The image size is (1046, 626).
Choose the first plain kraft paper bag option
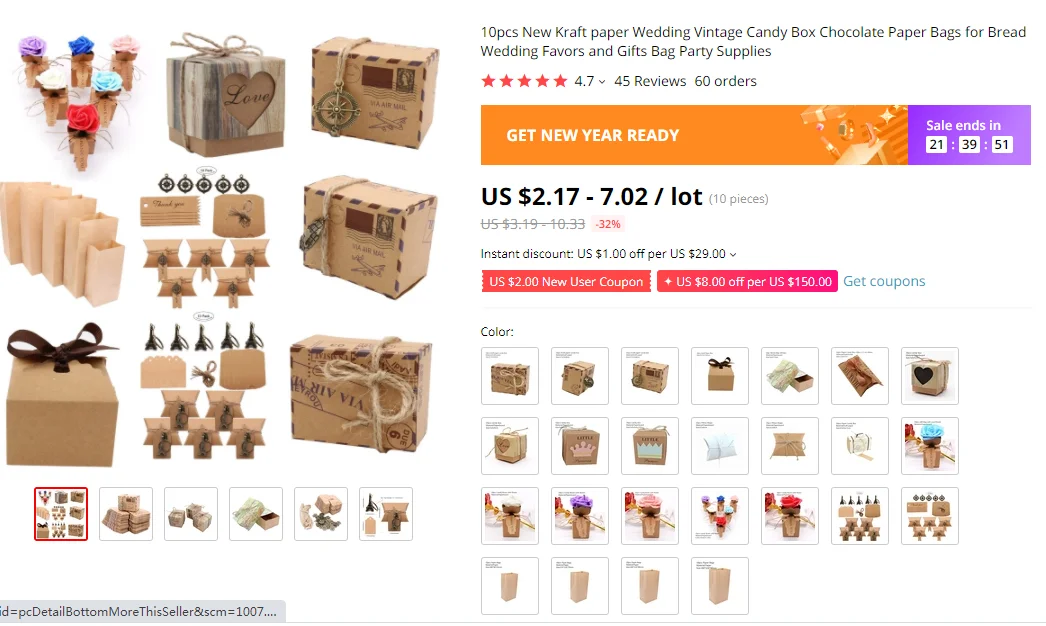click(510, 586)
